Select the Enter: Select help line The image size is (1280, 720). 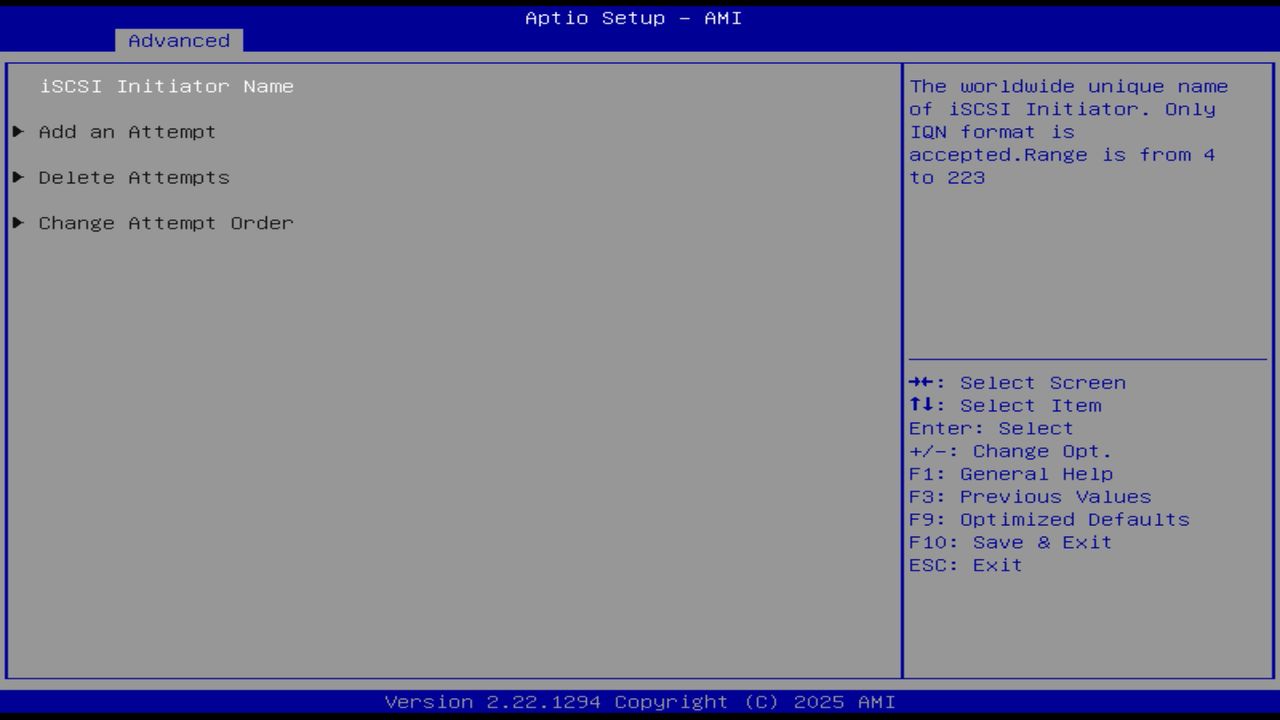pyautogui.click(x=989, y=428)
